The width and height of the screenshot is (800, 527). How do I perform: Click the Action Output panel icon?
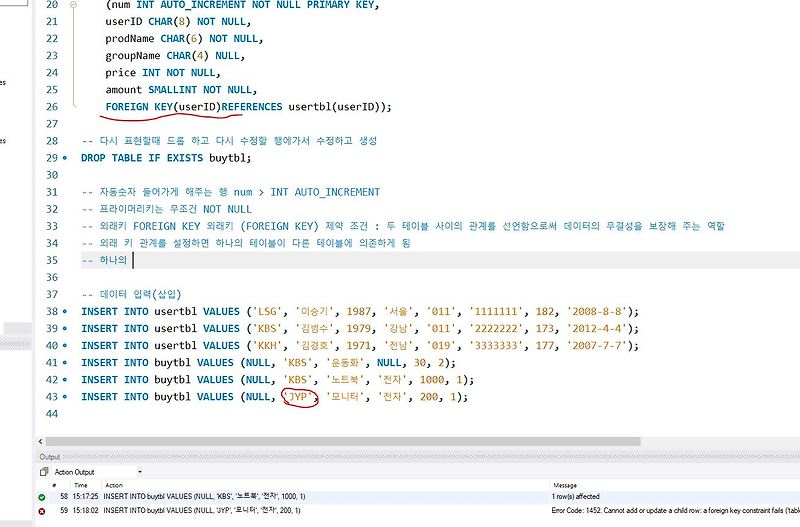click(x=44, y=472)
